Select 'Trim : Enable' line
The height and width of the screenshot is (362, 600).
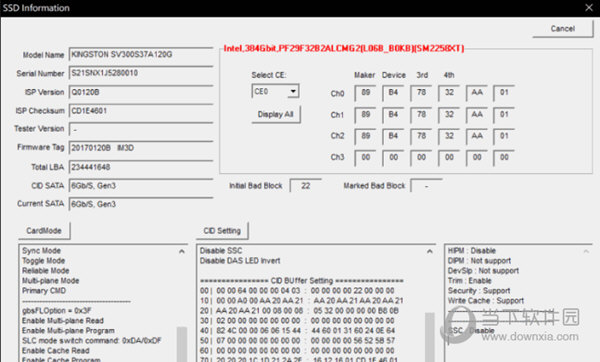tap(469, 280)
